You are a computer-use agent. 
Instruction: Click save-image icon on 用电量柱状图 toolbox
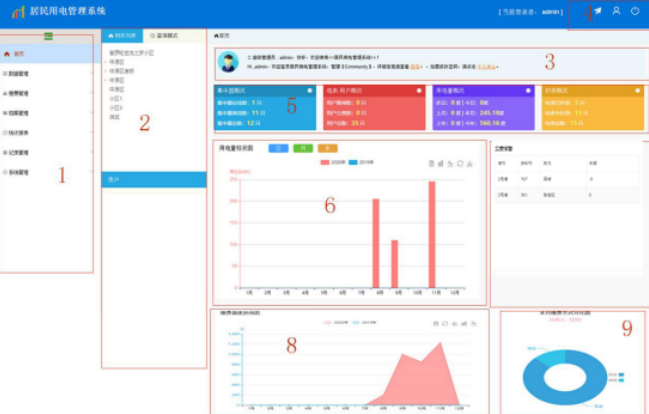tap(469, 164)
